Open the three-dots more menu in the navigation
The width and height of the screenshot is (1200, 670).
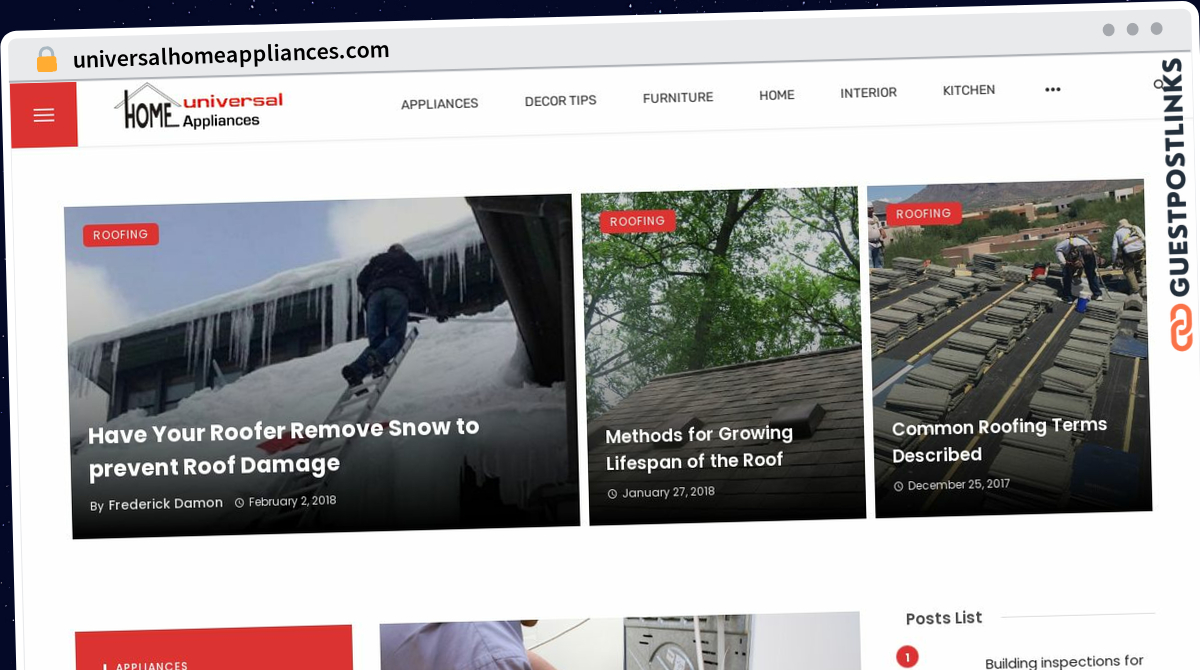pos(1052,89)
